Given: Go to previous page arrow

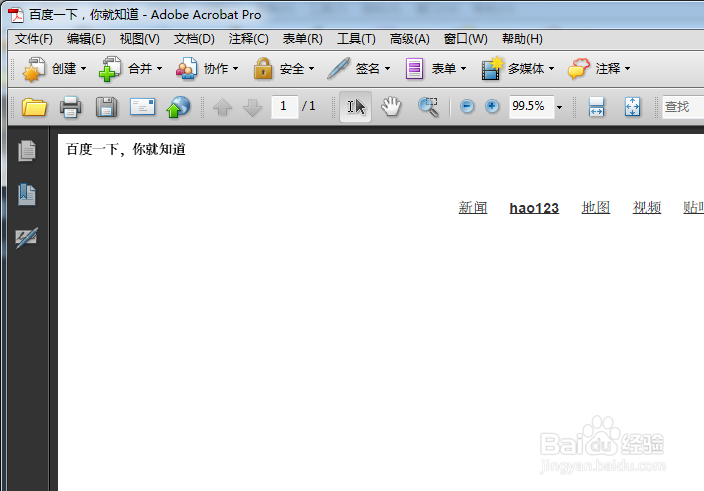Looking at the screenshot, I should pyautogui.click(x=222, y=107).
